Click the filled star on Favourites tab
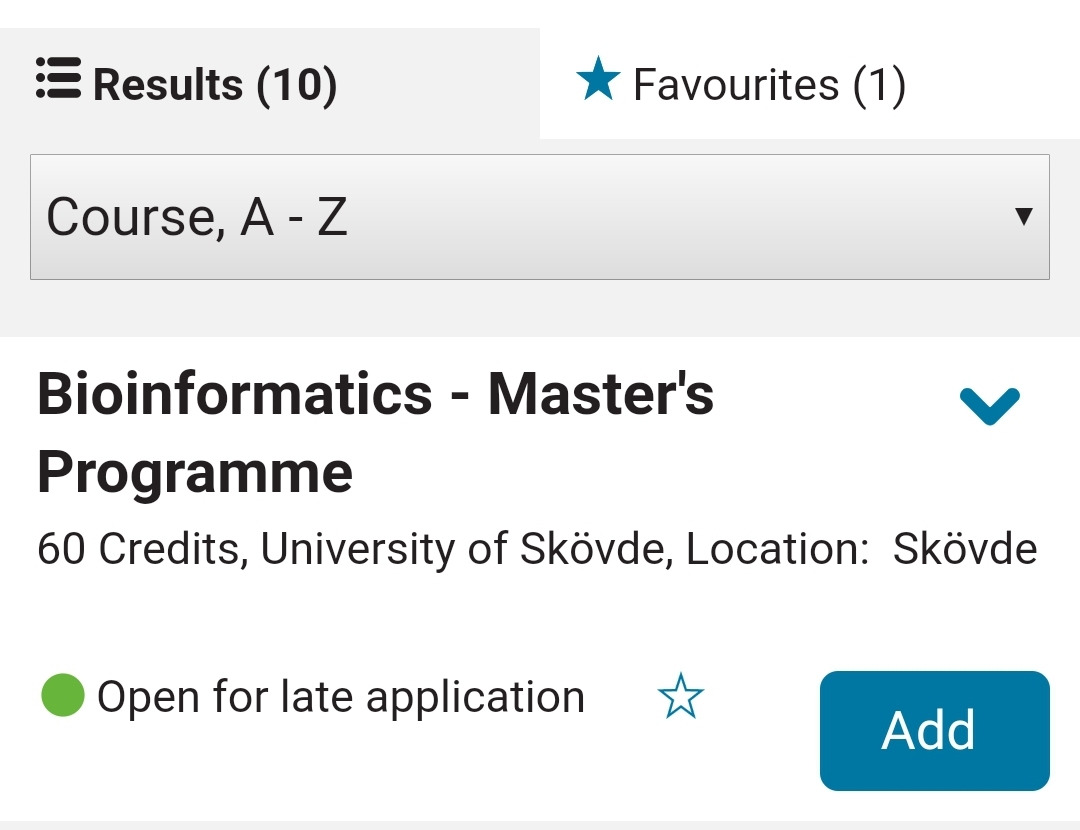The image size is (1080, 830). (x=598, y=79)
